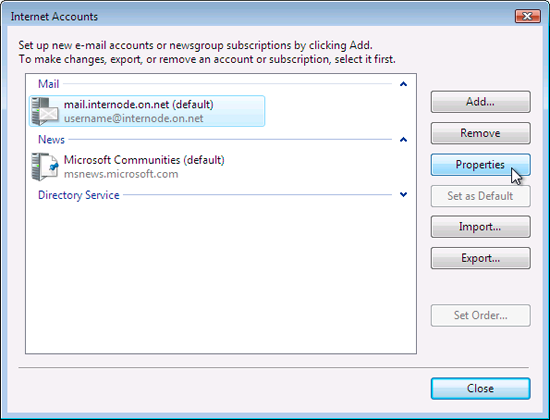This screenshot has width=550, height=420.
Task: Collapse the News section chevron
Action: click(x=403, y=140)
